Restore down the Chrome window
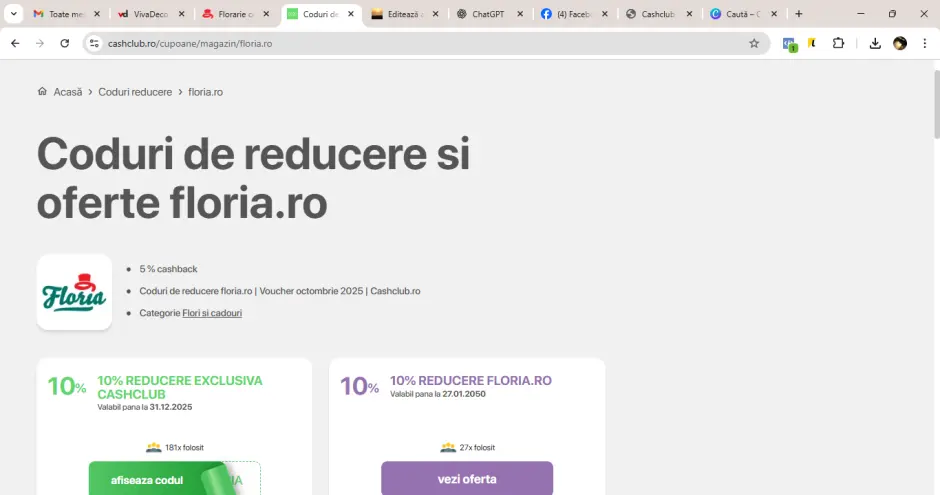940x495 pixels. tap(892, 14)
